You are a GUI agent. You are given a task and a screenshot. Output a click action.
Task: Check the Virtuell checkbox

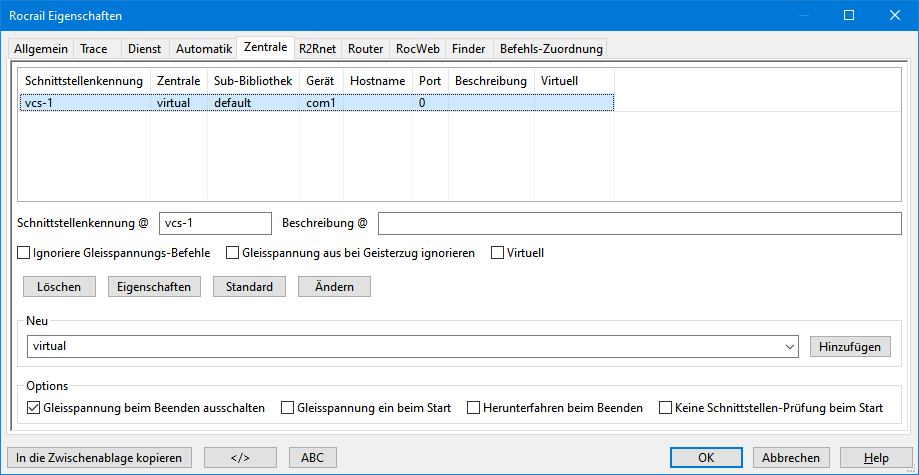(x=498, y=254)
